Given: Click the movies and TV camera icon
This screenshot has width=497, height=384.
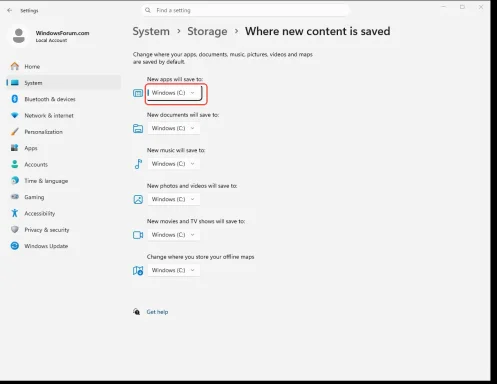Looking at the screenshot, I should [138, 235].
